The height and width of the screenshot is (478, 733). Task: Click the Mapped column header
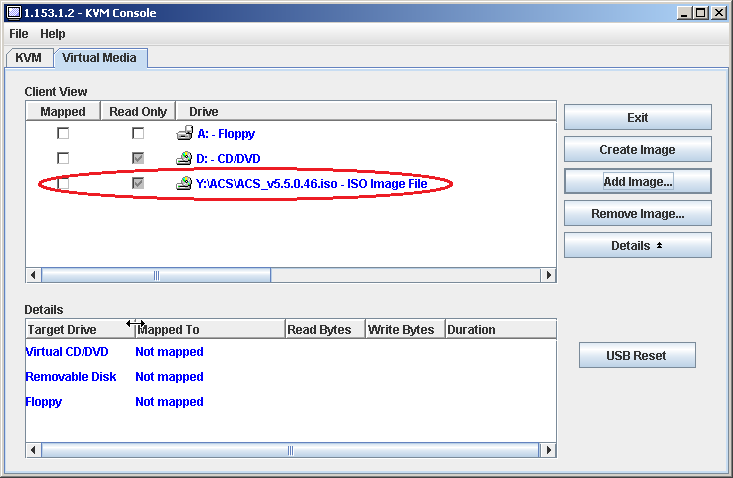pos(63,112)
